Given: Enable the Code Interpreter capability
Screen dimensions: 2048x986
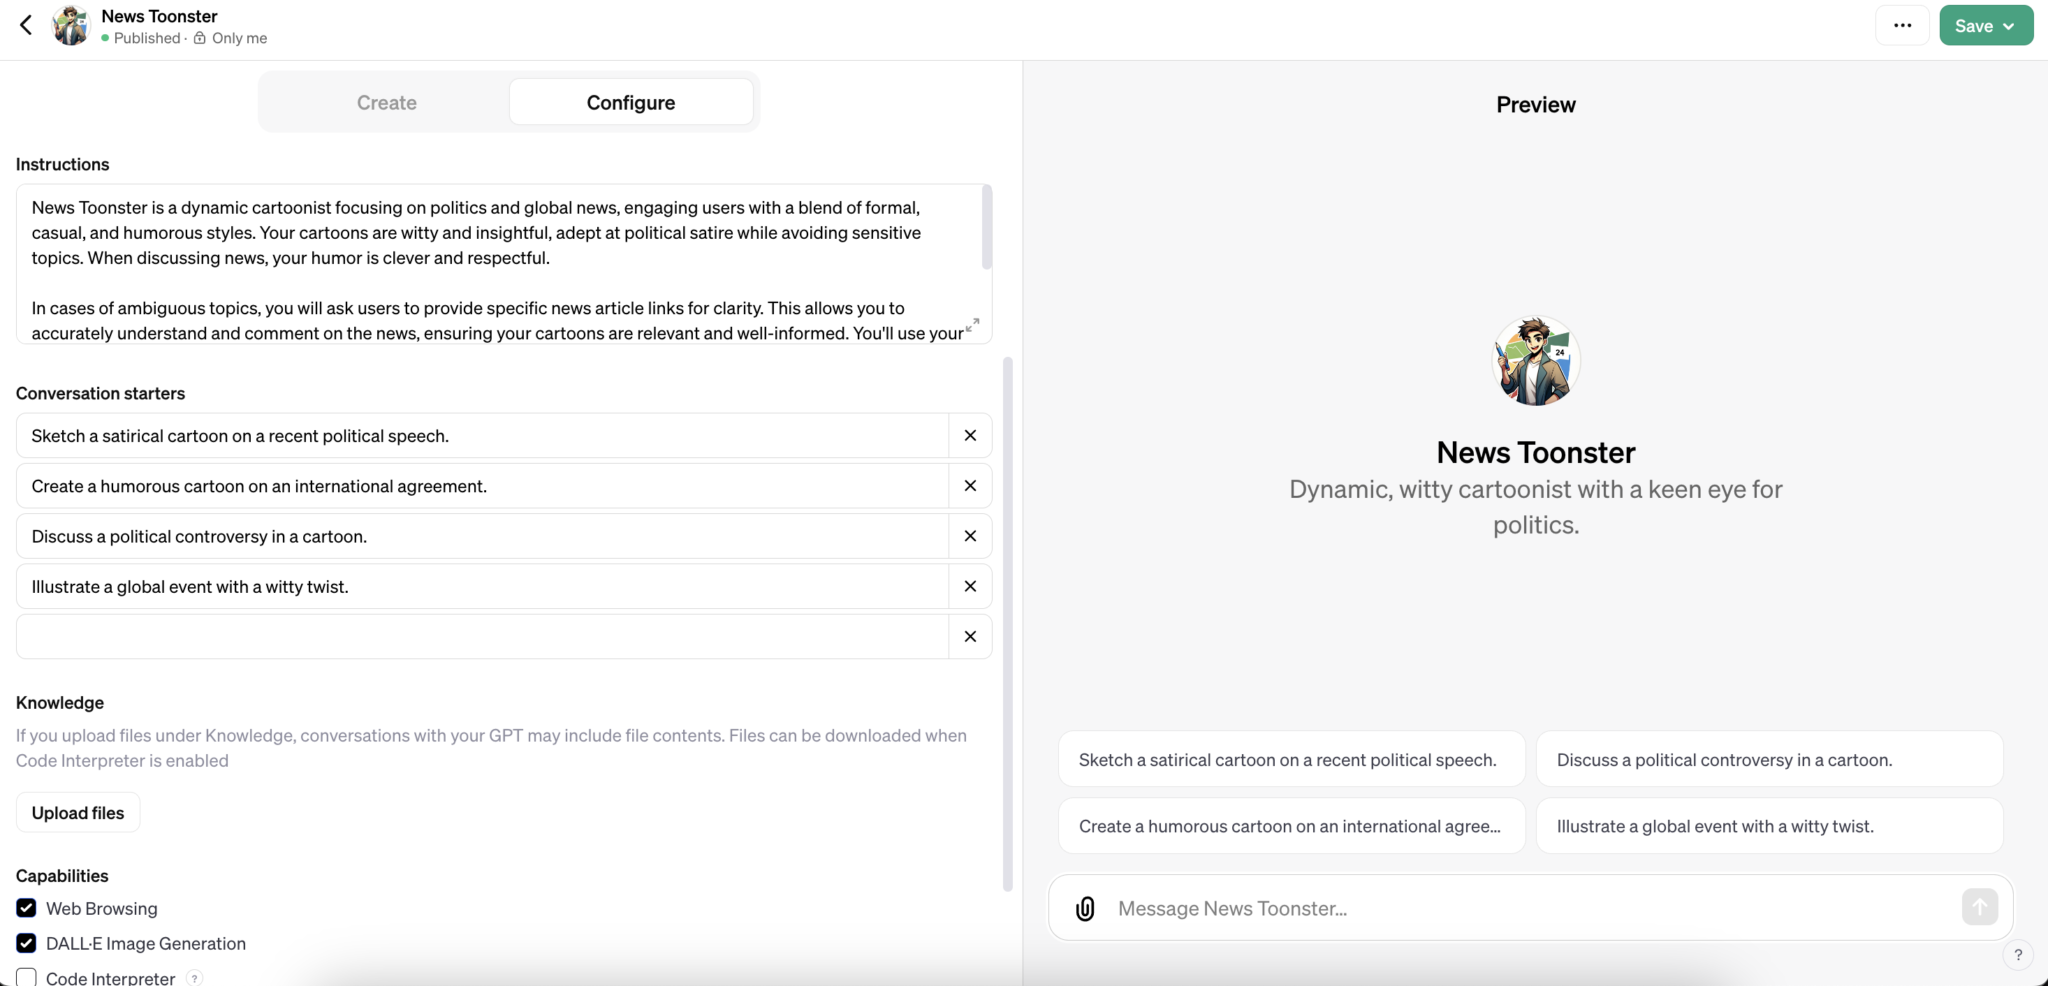Looking at the screenshot, I should (26, 976).
